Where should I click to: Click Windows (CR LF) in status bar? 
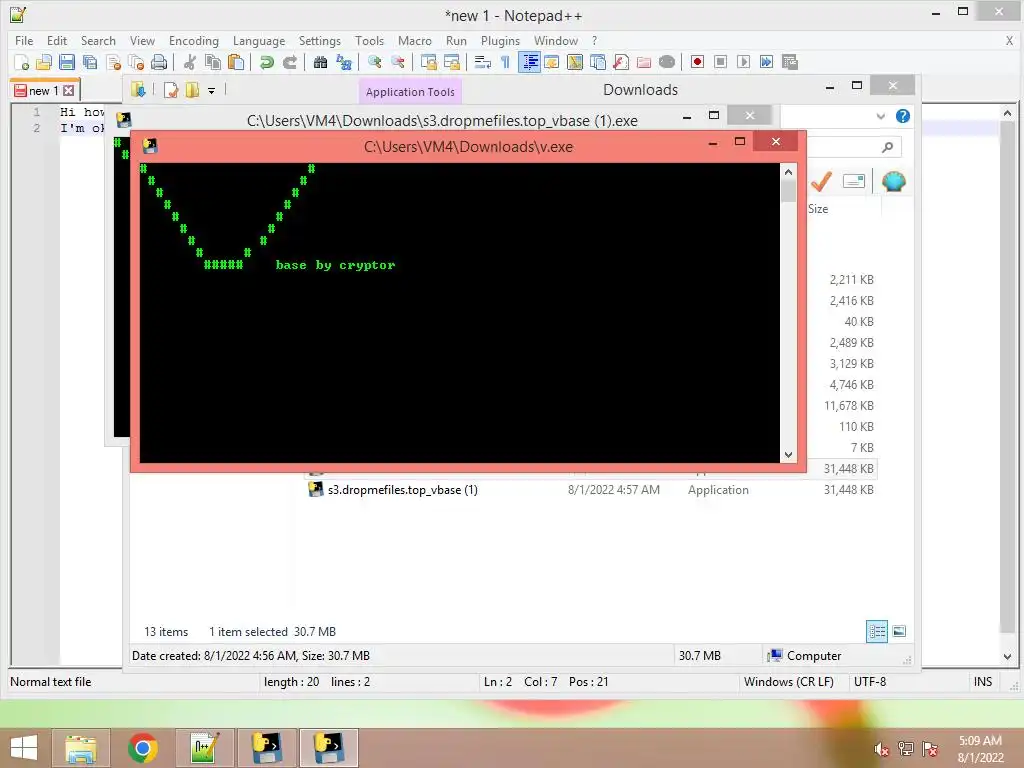[x=789, y=682]
